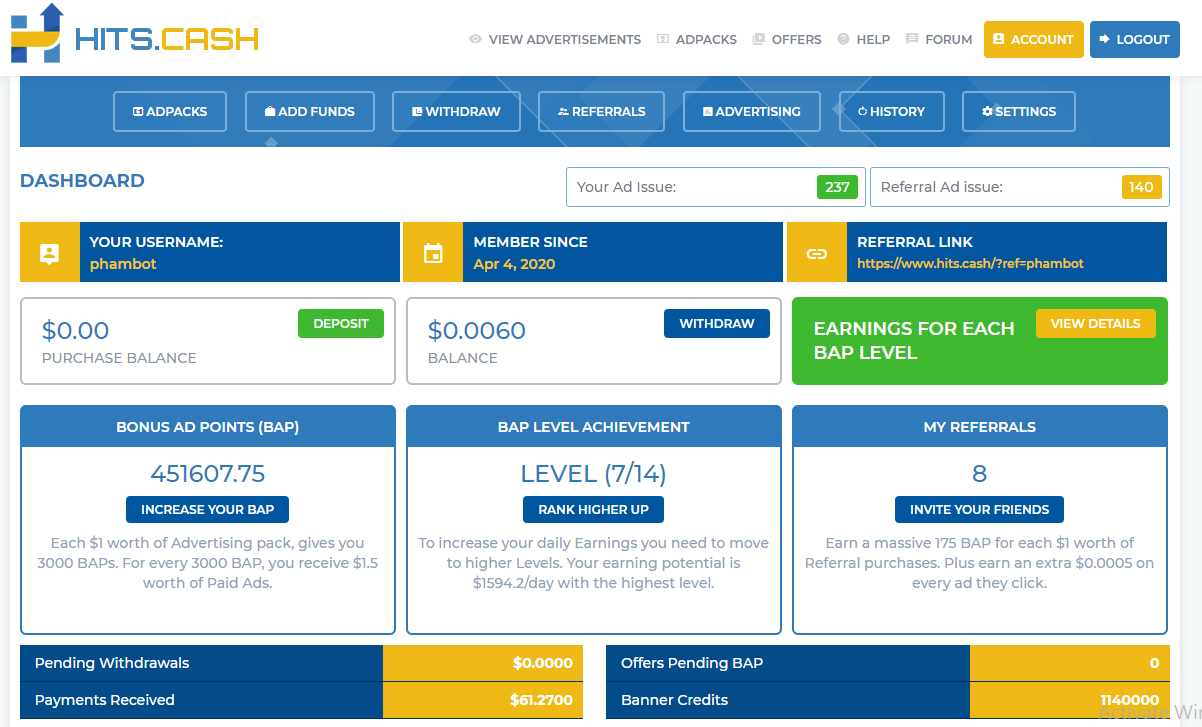
Task: Open Adpacks from the top navigation
Action: click(x=706, y=40)
